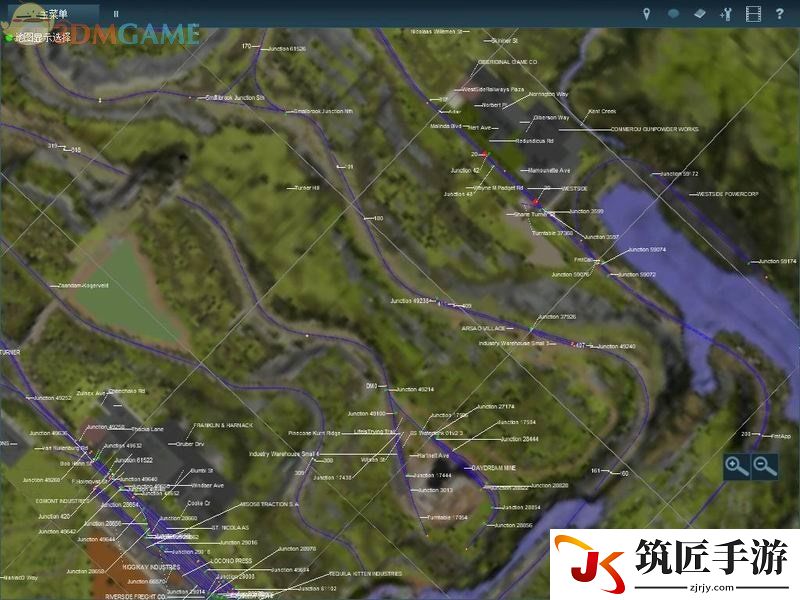Click the Turner Hill label

[307, 188]
